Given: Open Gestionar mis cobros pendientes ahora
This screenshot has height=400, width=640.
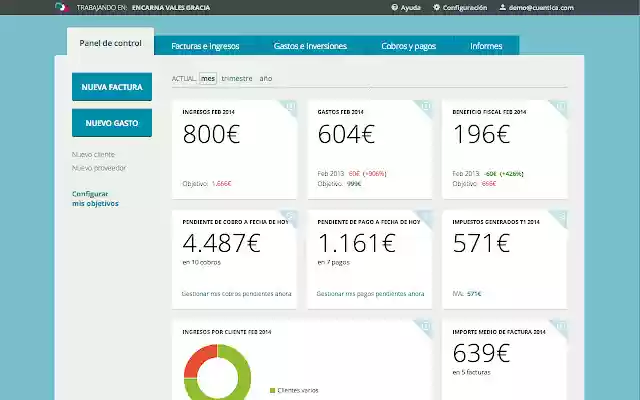Looking at the screenshot, I should (x=236, y=293).
